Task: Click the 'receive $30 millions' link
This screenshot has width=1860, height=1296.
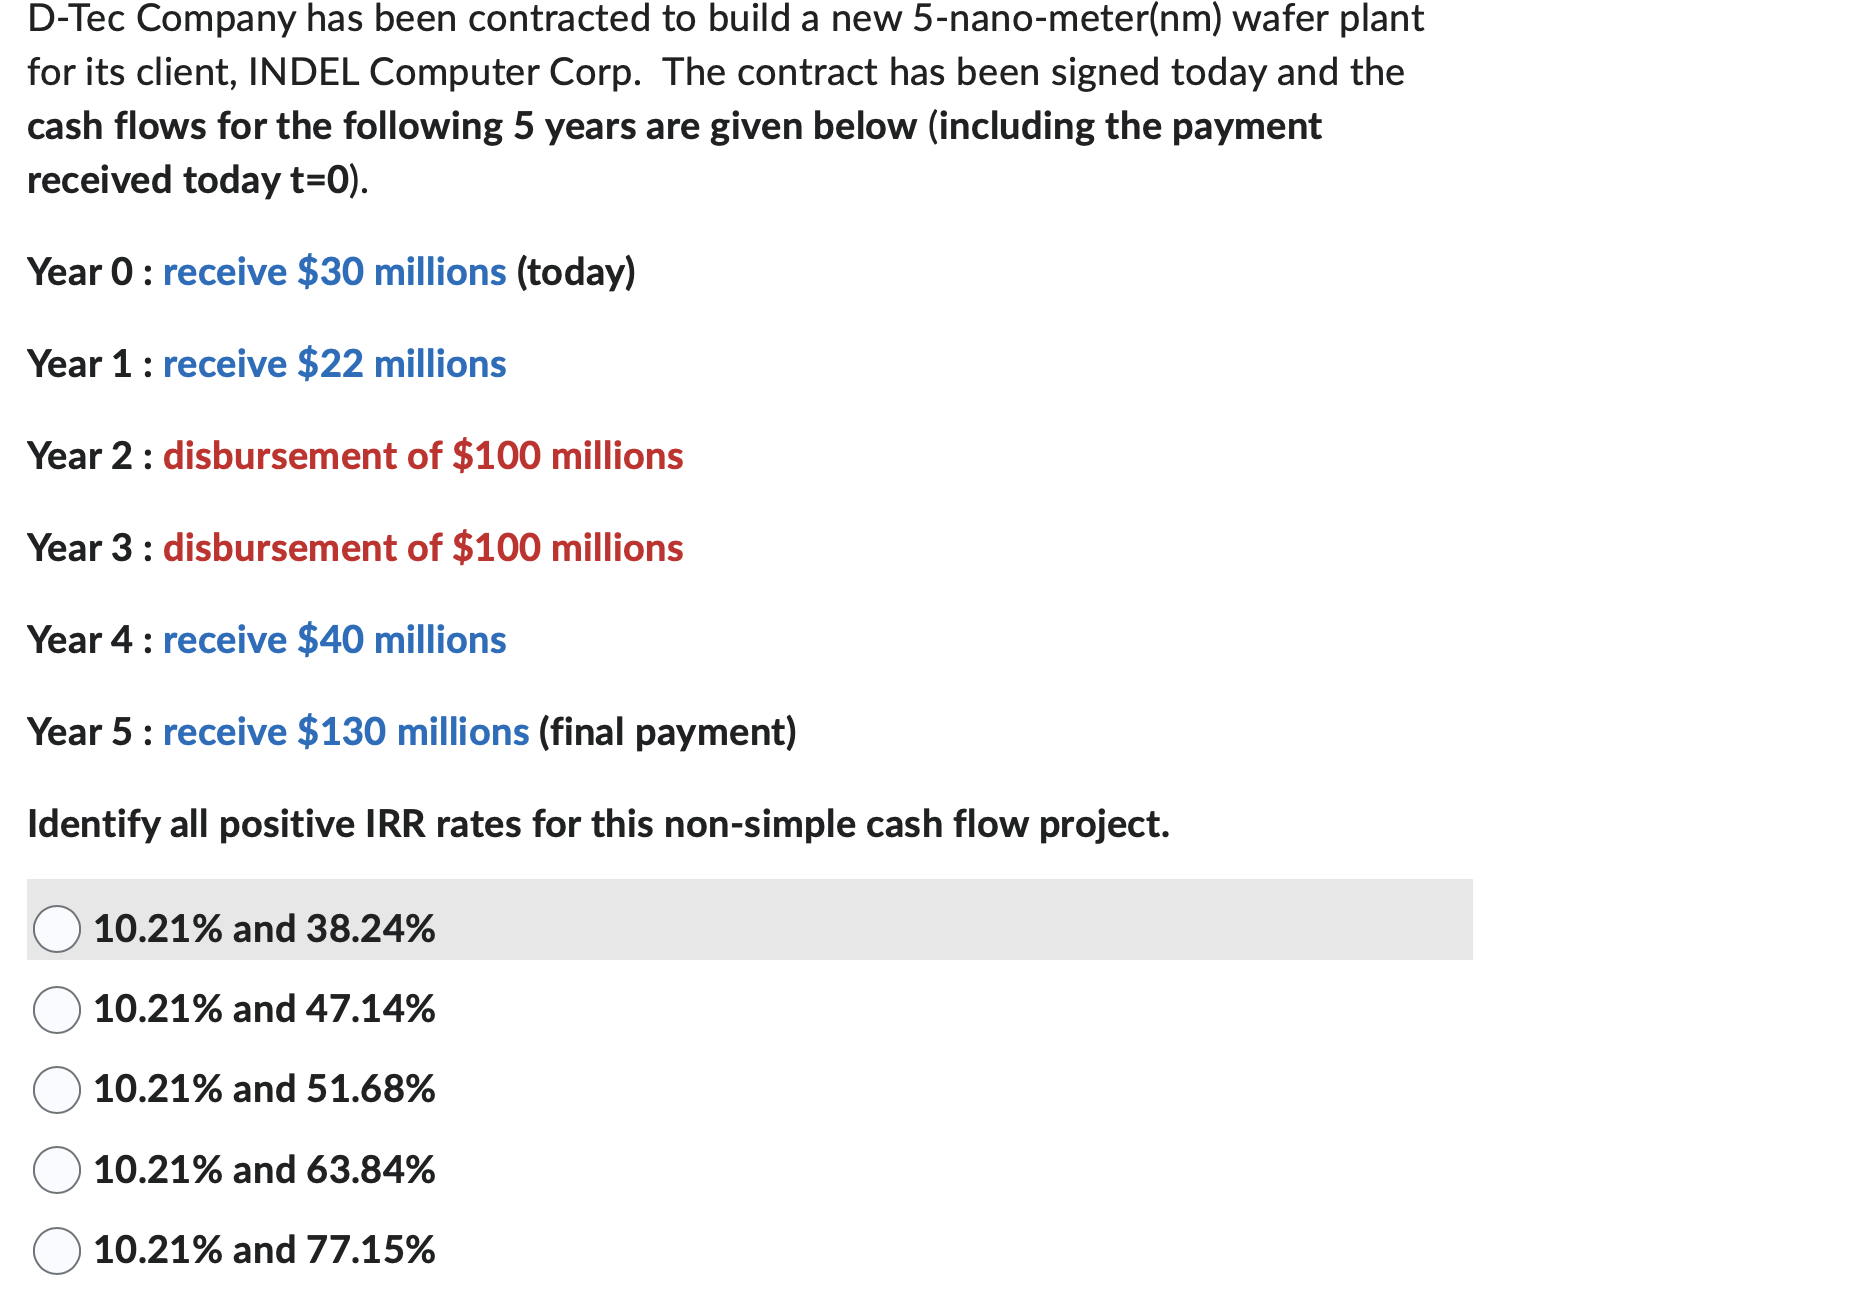Action: [334, 272]
